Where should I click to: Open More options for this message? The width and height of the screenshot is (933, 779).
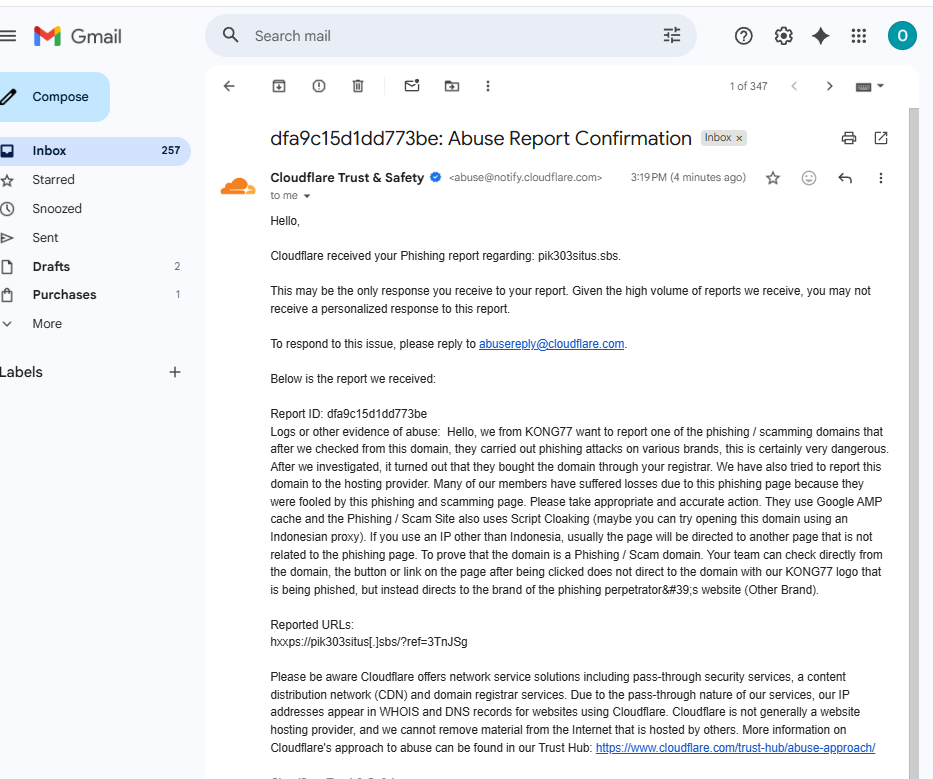click(881, 178)
